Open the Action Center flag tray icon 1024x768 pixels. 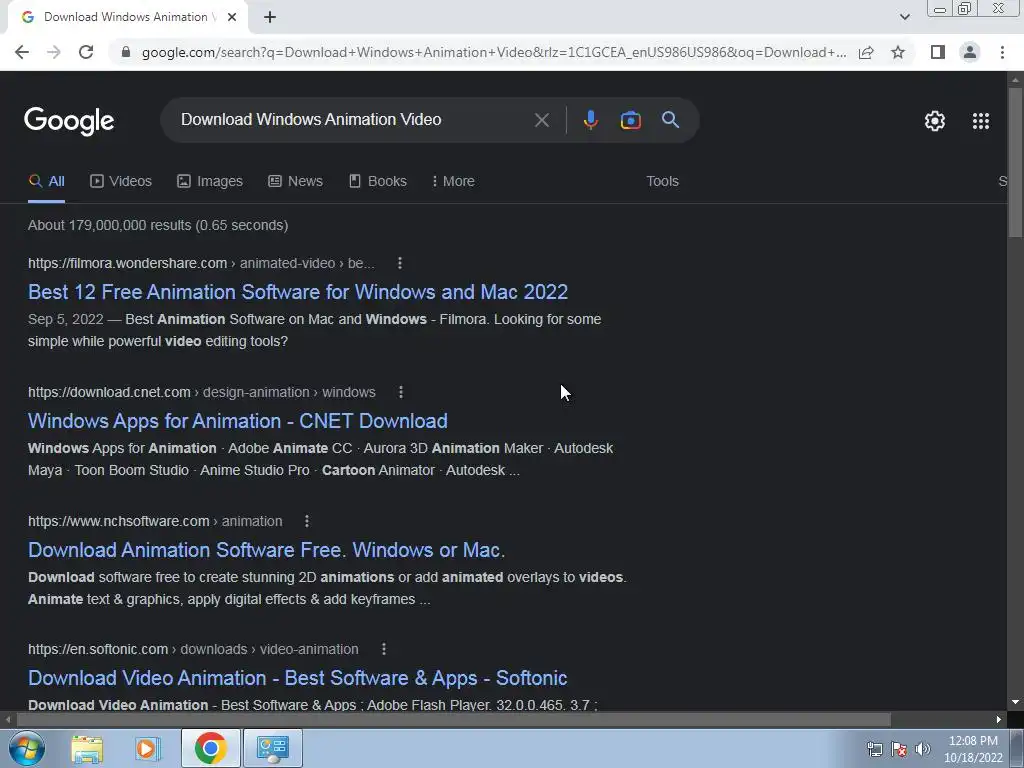899,749
